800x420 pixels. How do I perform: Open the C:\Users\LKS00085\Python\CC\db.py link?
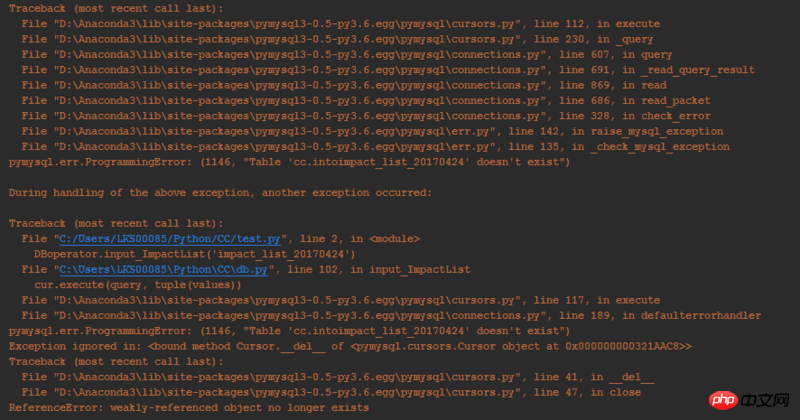tap(163, 269)
